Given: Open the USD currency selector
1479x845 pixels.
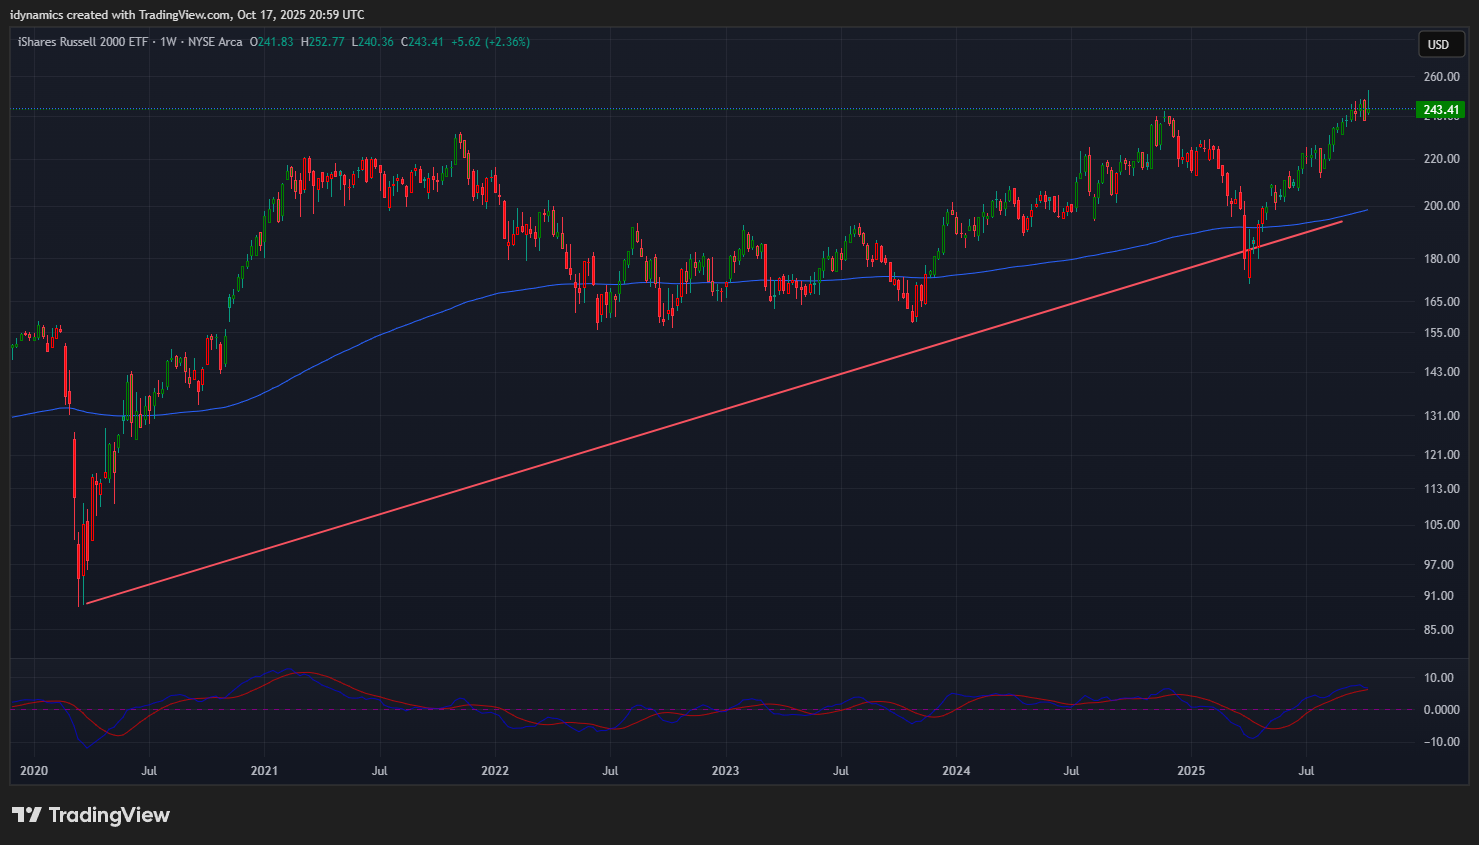Looking at the screenshot, I should click(x=1439, y=44).
